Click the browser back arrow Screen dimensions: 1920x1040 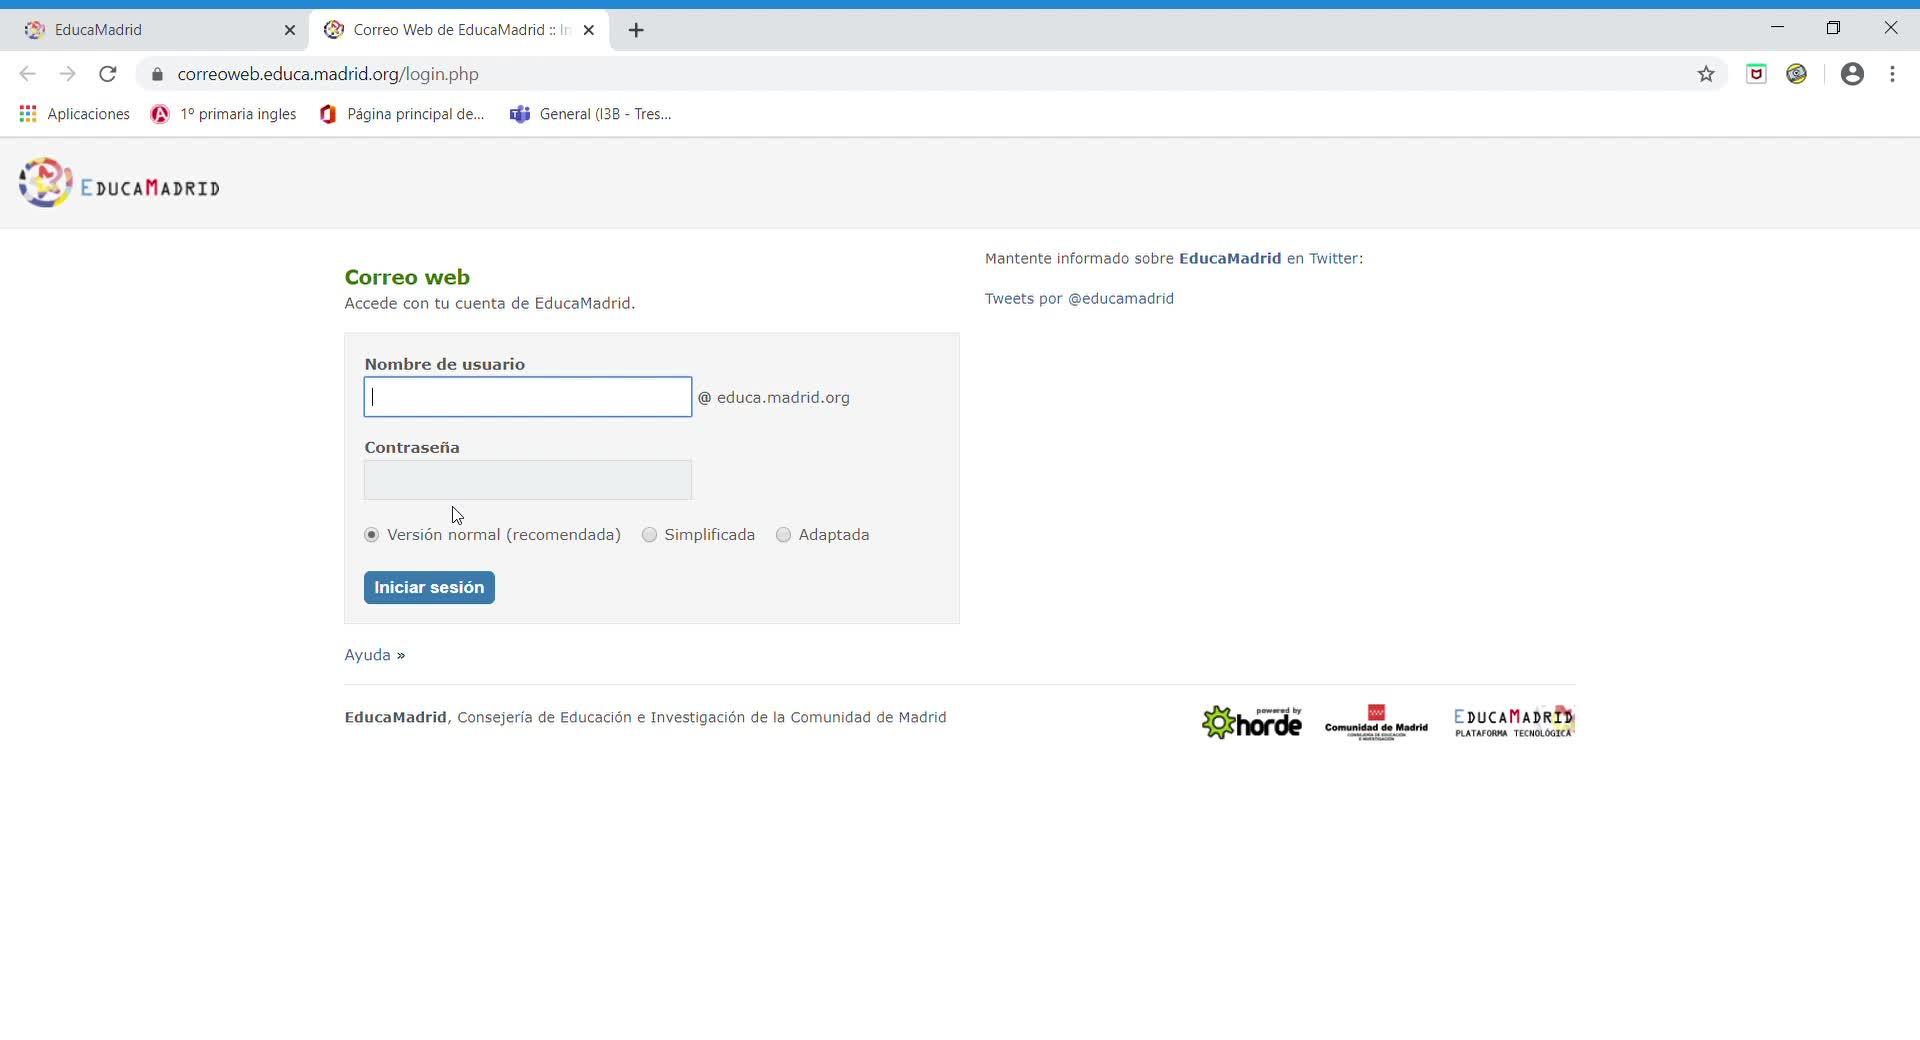tap(27, 74)
